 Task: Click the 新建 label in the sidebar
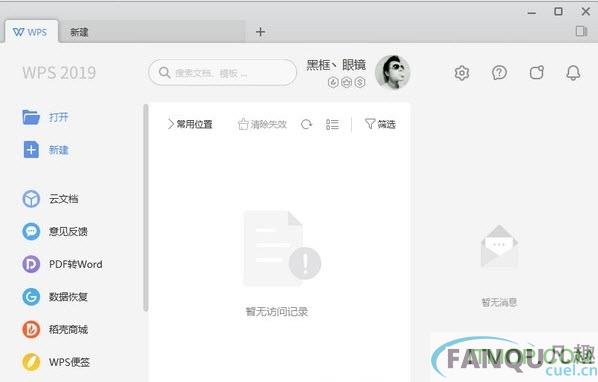[x=58, y=150]
